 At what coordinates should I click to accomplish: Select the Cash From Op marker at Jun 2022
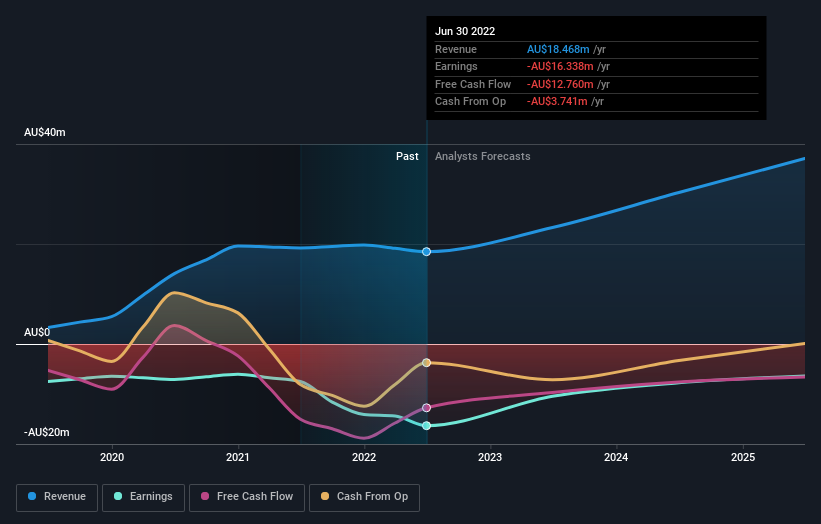[x=427, y=363]
